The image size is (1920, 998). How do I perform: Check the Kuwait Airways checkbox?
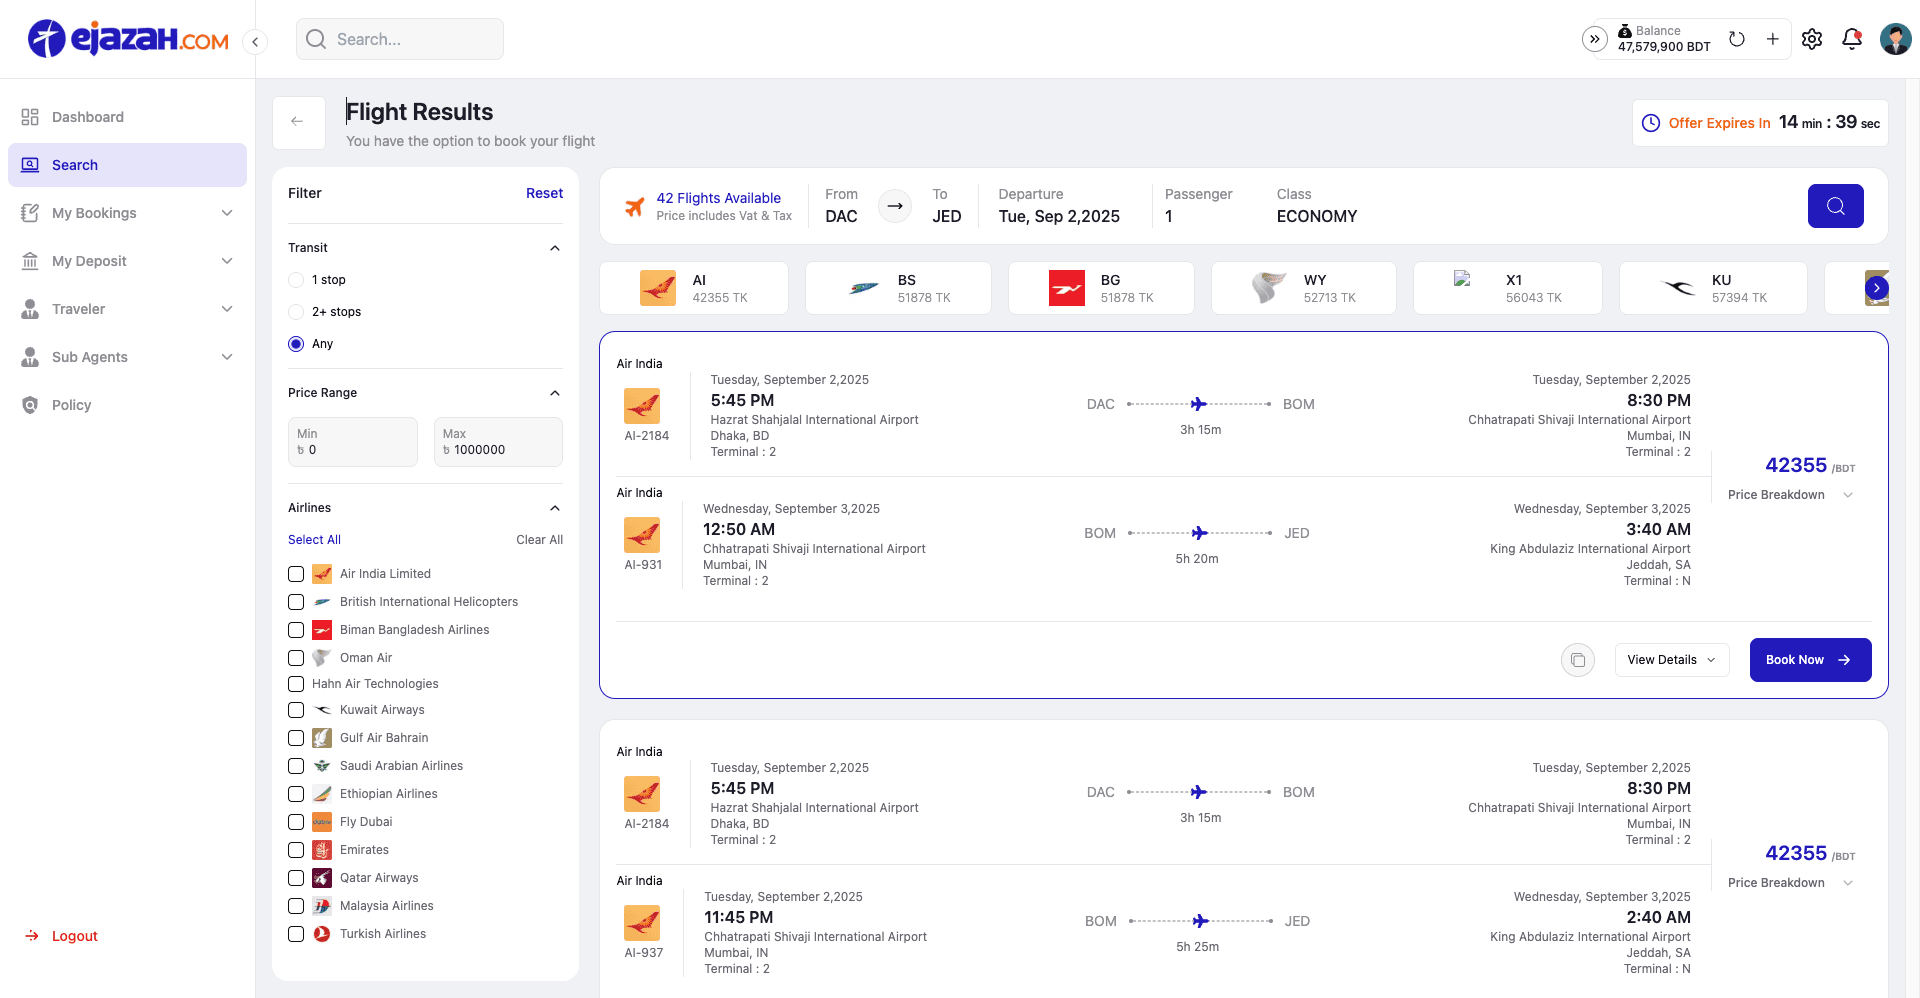tap(296, 710)
